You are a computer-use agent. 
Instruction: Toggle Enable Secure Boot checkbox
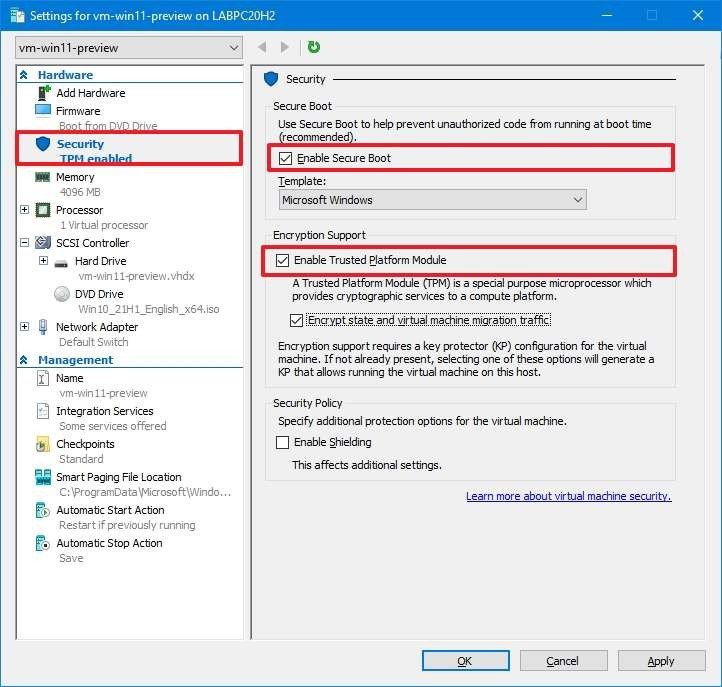285,158
